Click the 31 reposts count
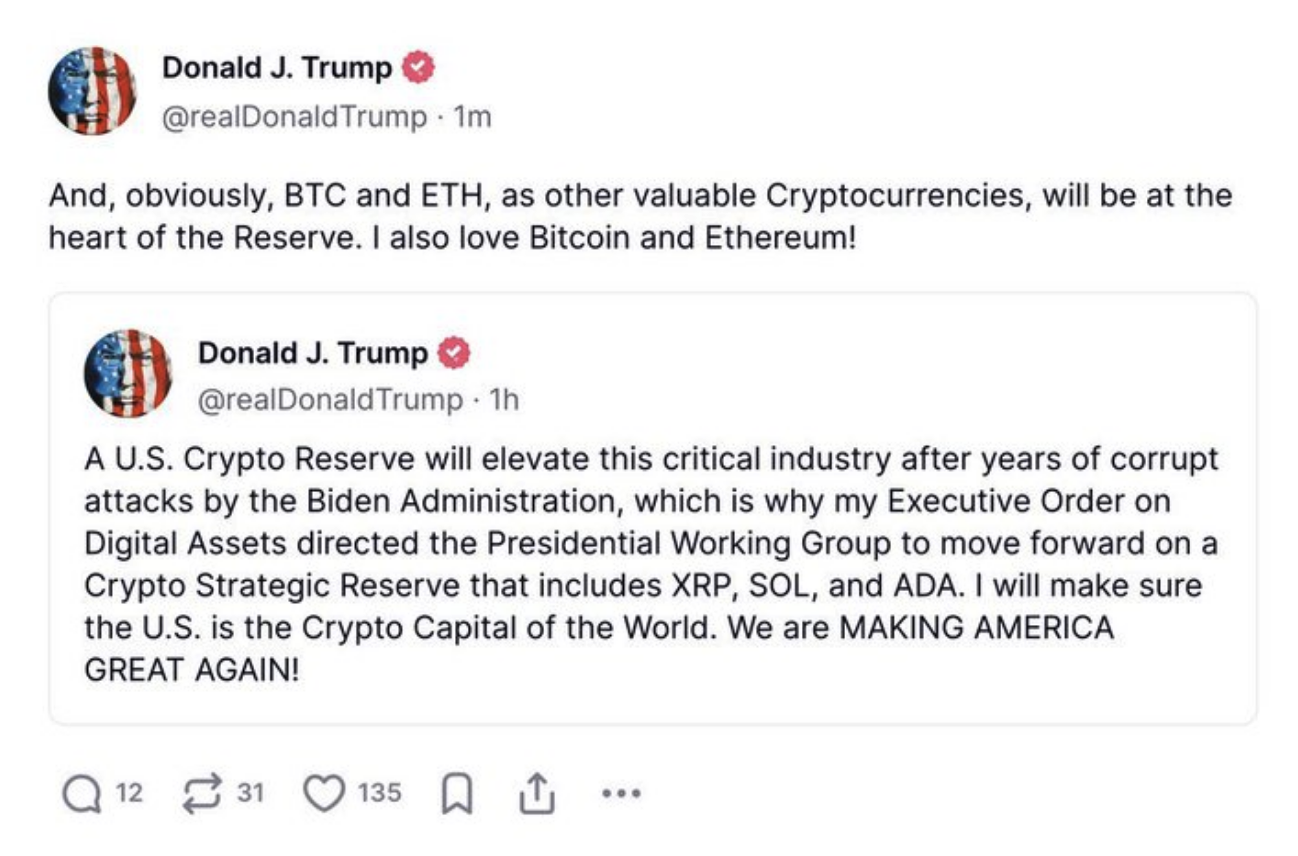 click(x=250, y=794)
